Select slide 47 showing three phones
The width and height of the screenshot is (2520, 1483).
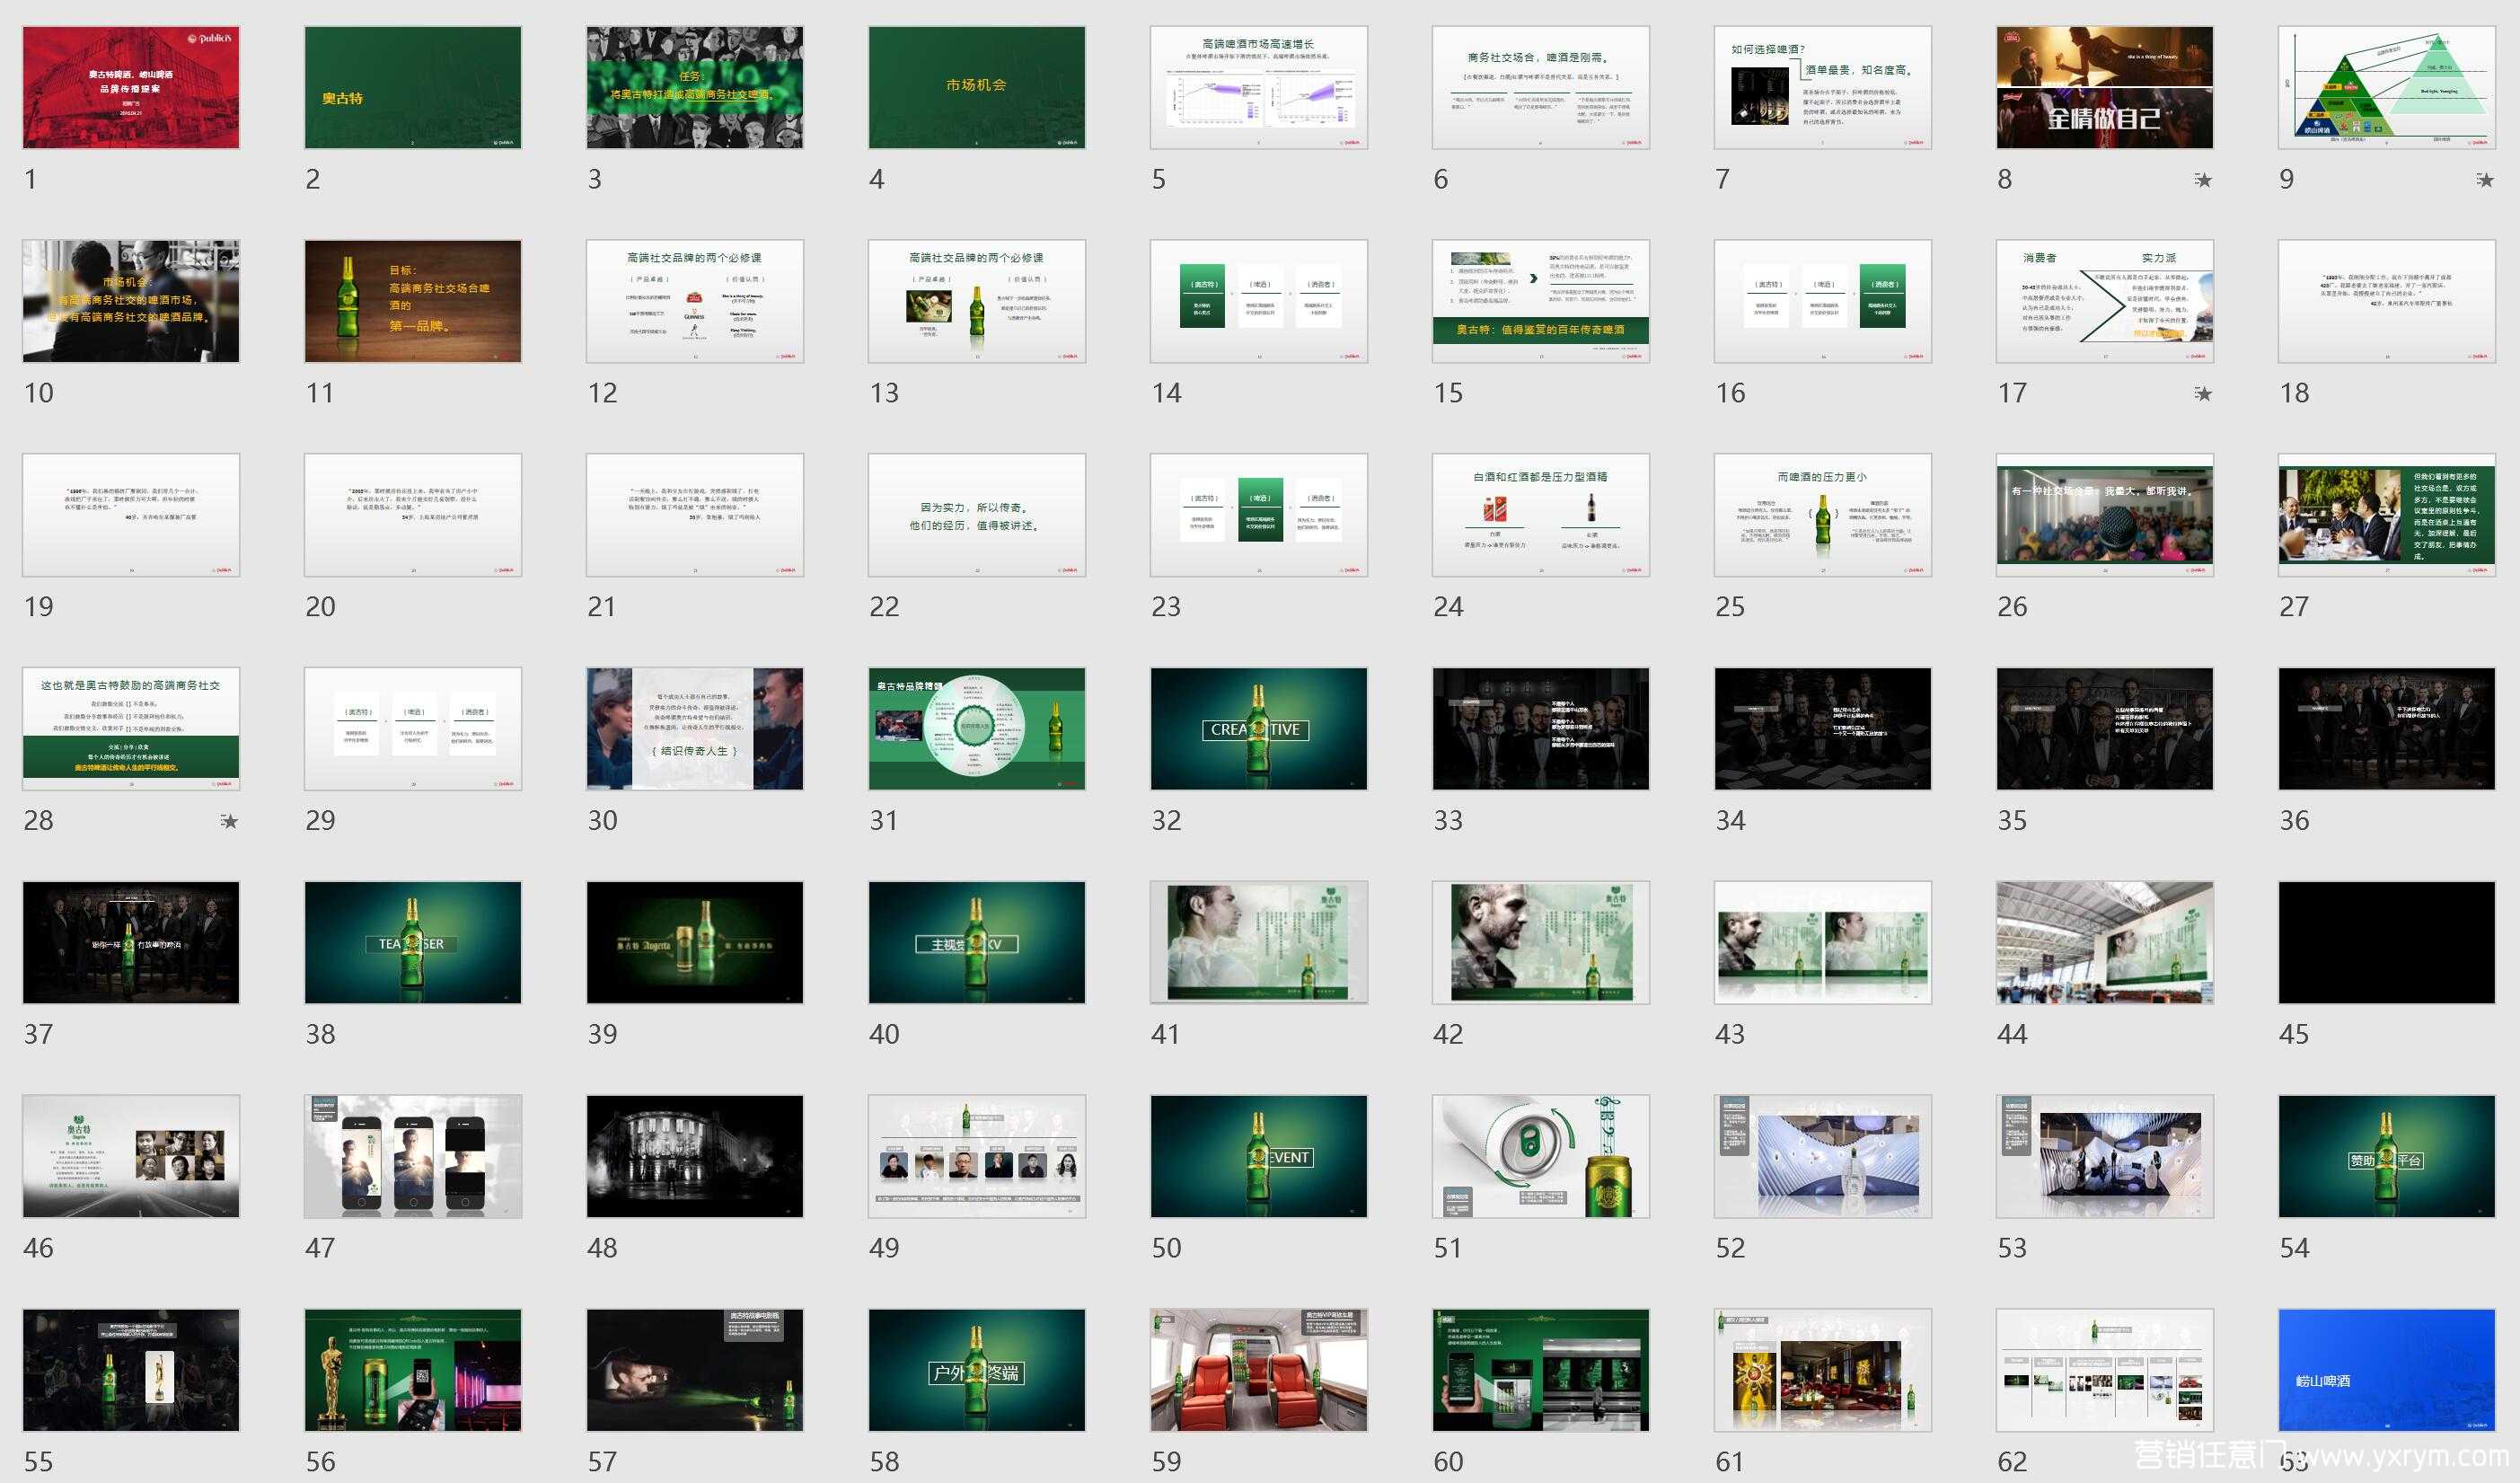[413, 1157]
